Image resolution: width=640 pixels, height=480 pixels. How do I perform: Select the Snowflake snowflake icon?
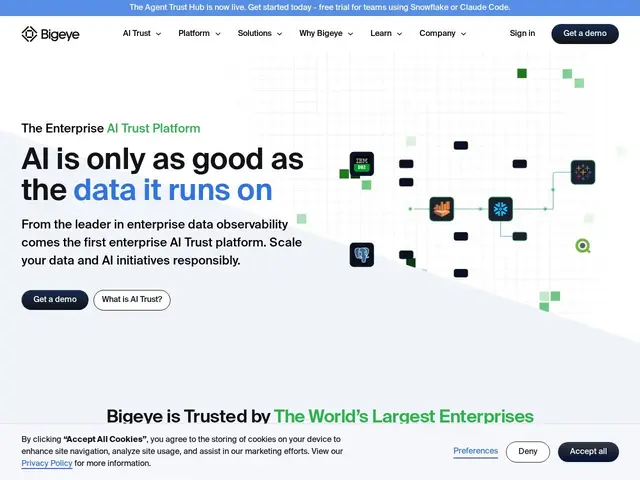(500, 209)
